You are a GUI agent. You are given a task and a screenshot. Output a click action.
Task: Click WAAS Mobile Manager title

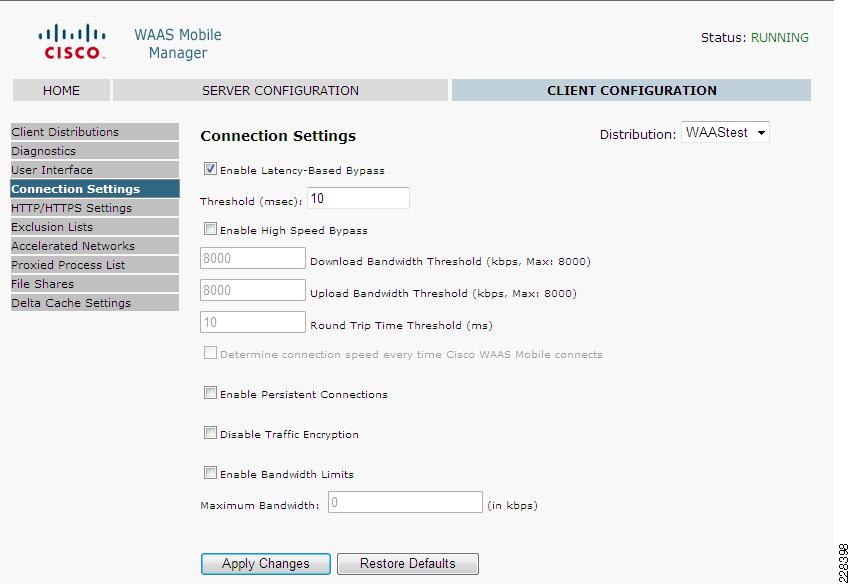click(x=178, y=44)
